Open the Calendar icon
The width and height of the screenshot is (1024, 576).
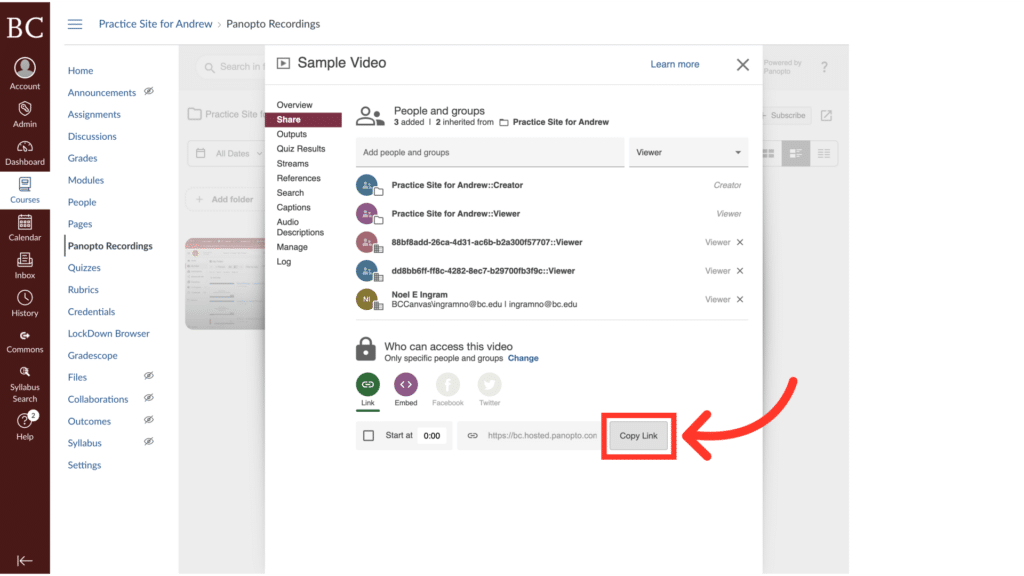click(25, 222)
